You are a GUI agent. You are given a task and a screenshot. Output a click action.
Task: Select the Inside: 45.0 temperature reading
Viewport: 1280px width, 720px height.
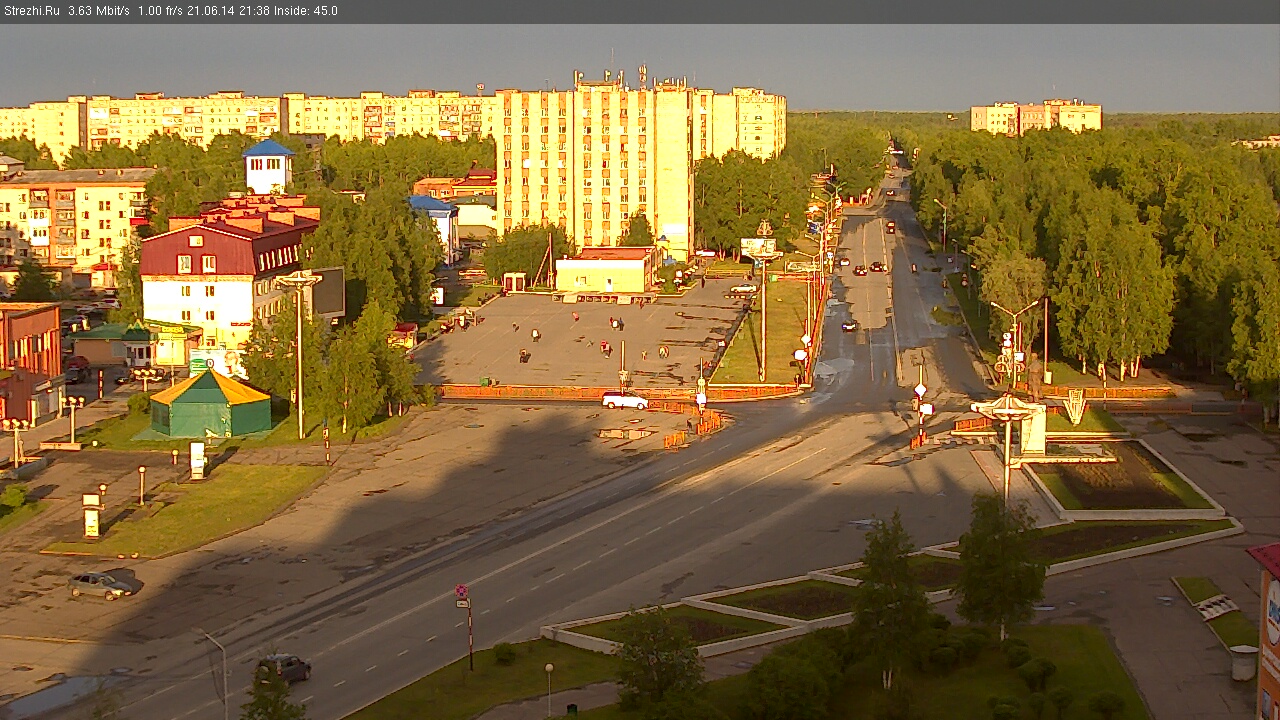305,11
